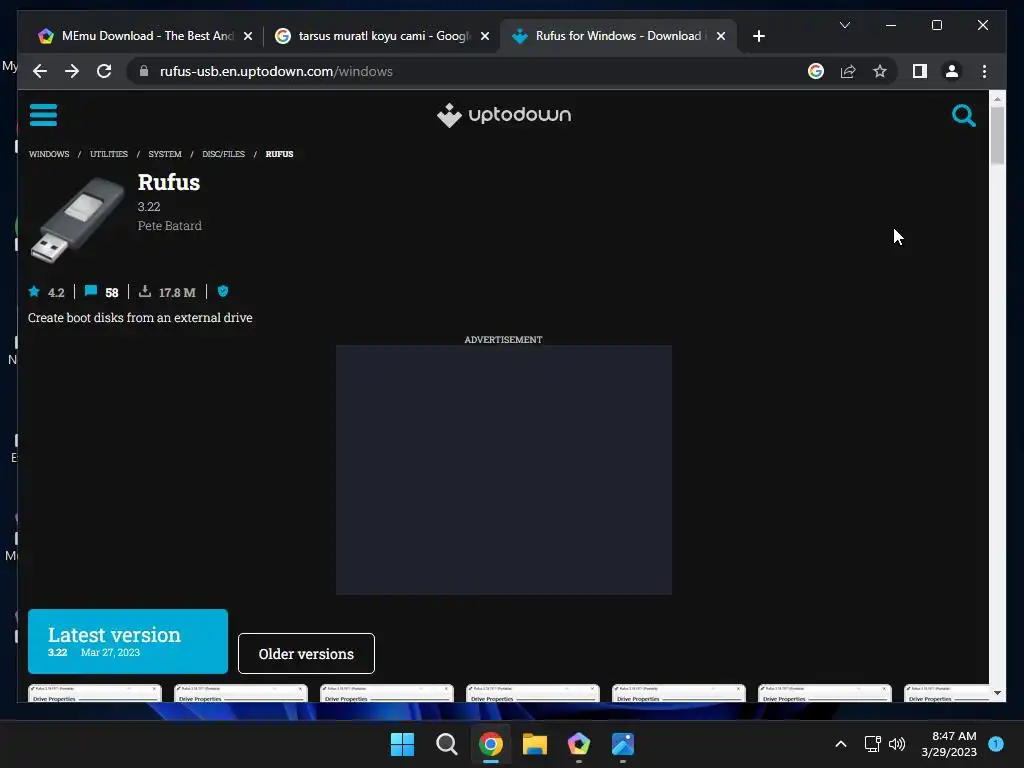1024x768 pixels.
Task: Open the Chrome three-dot menu
Action: 984,71
